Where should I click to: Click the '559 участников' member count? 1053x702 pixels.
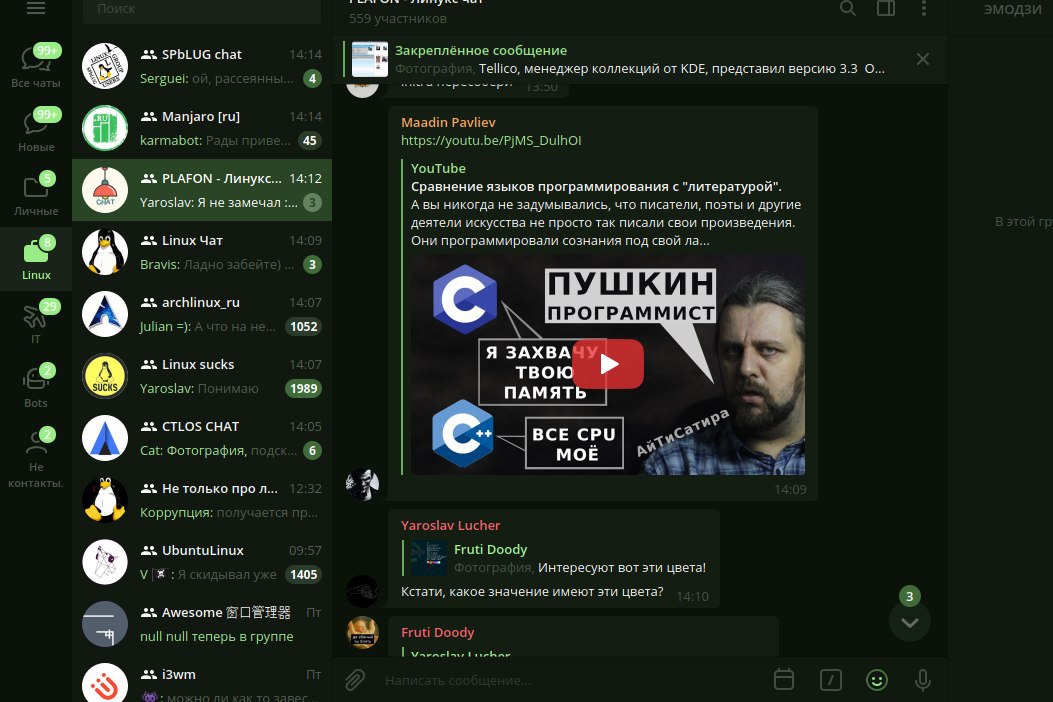pos(398,18)
